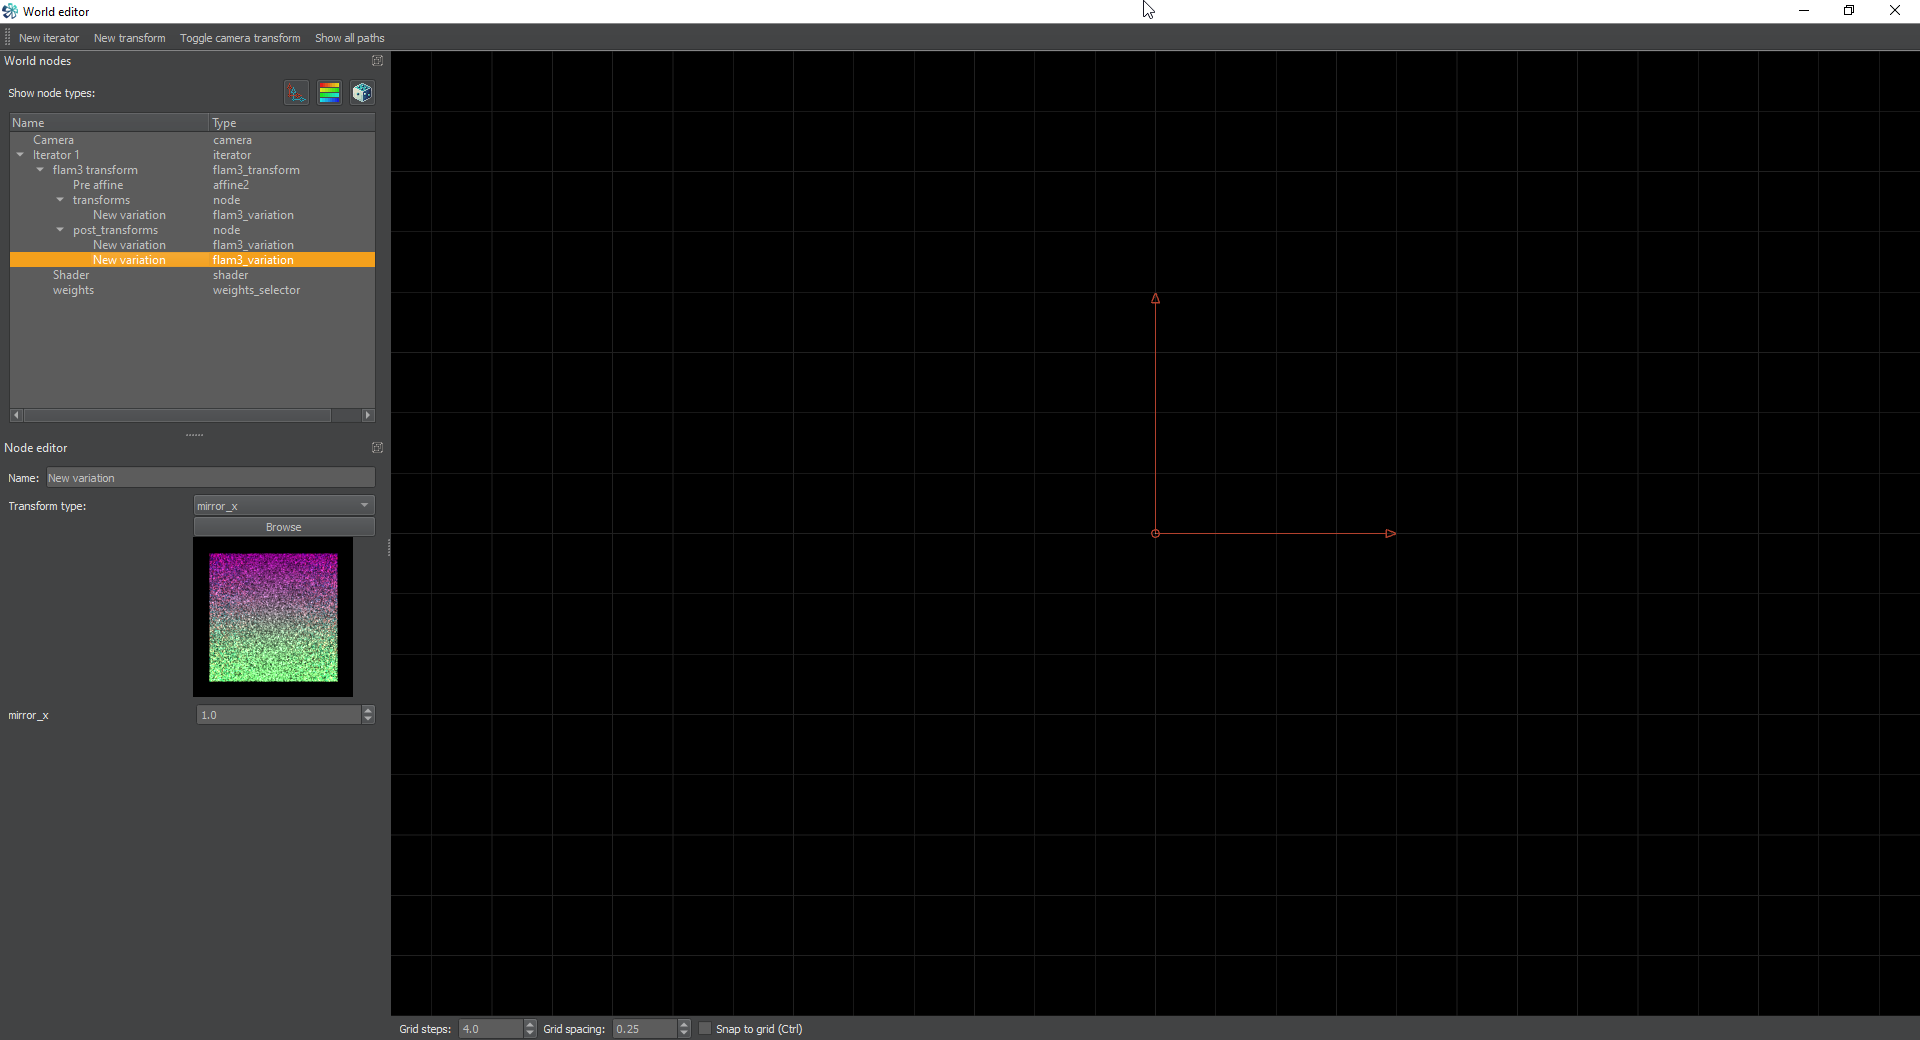Collapse the Iterator 1 tree node
Screen dimensions: 1920x1040
pos(20,155)
